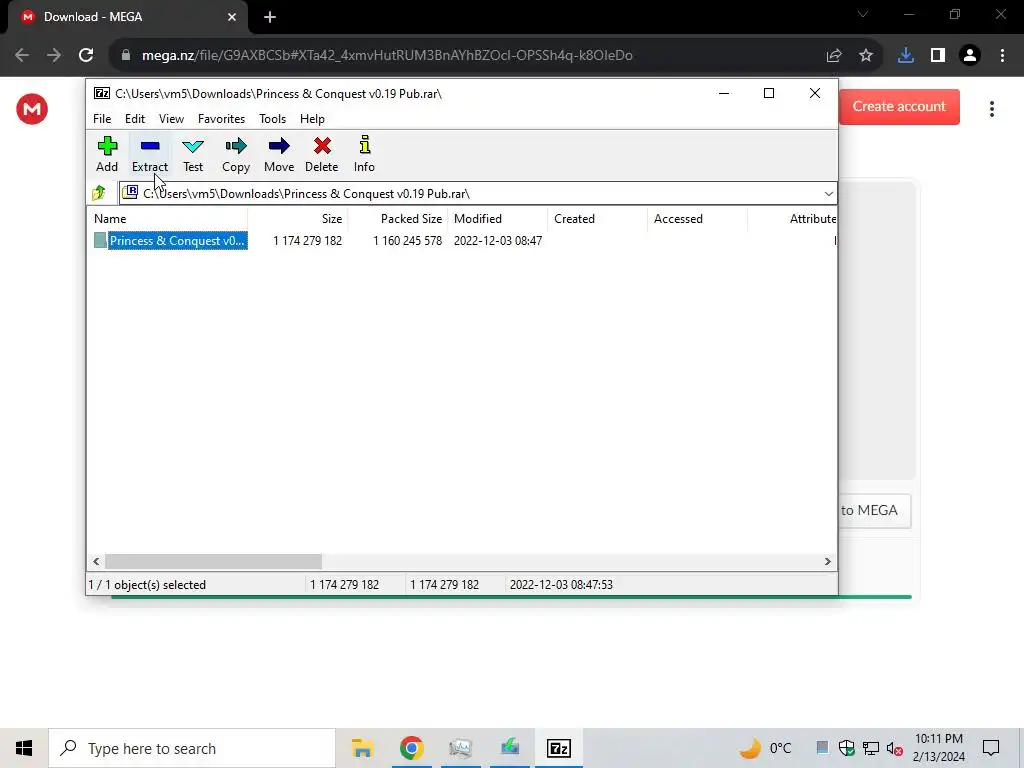Open the notification center icon

point(991,748)
